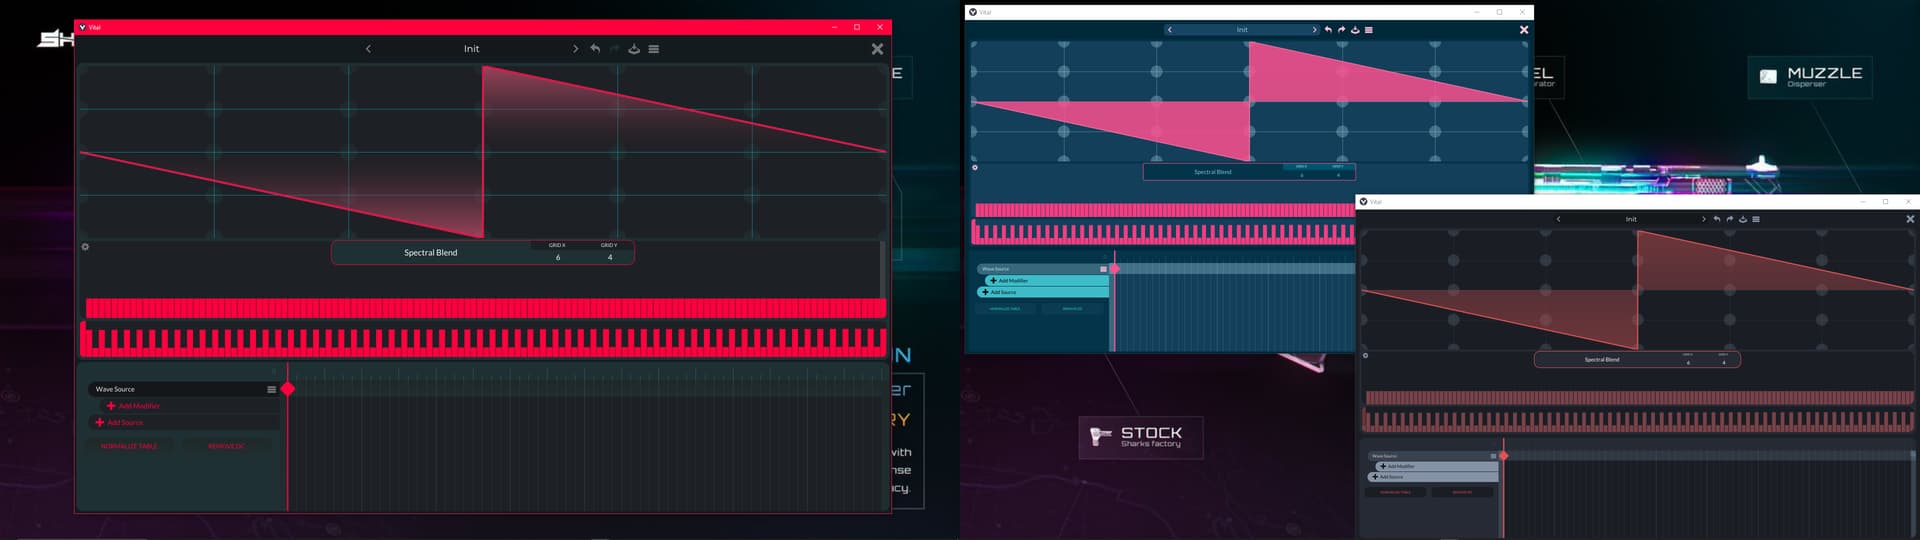Go to previous preset in red window

pyautogui.click(x=368, y=49)
